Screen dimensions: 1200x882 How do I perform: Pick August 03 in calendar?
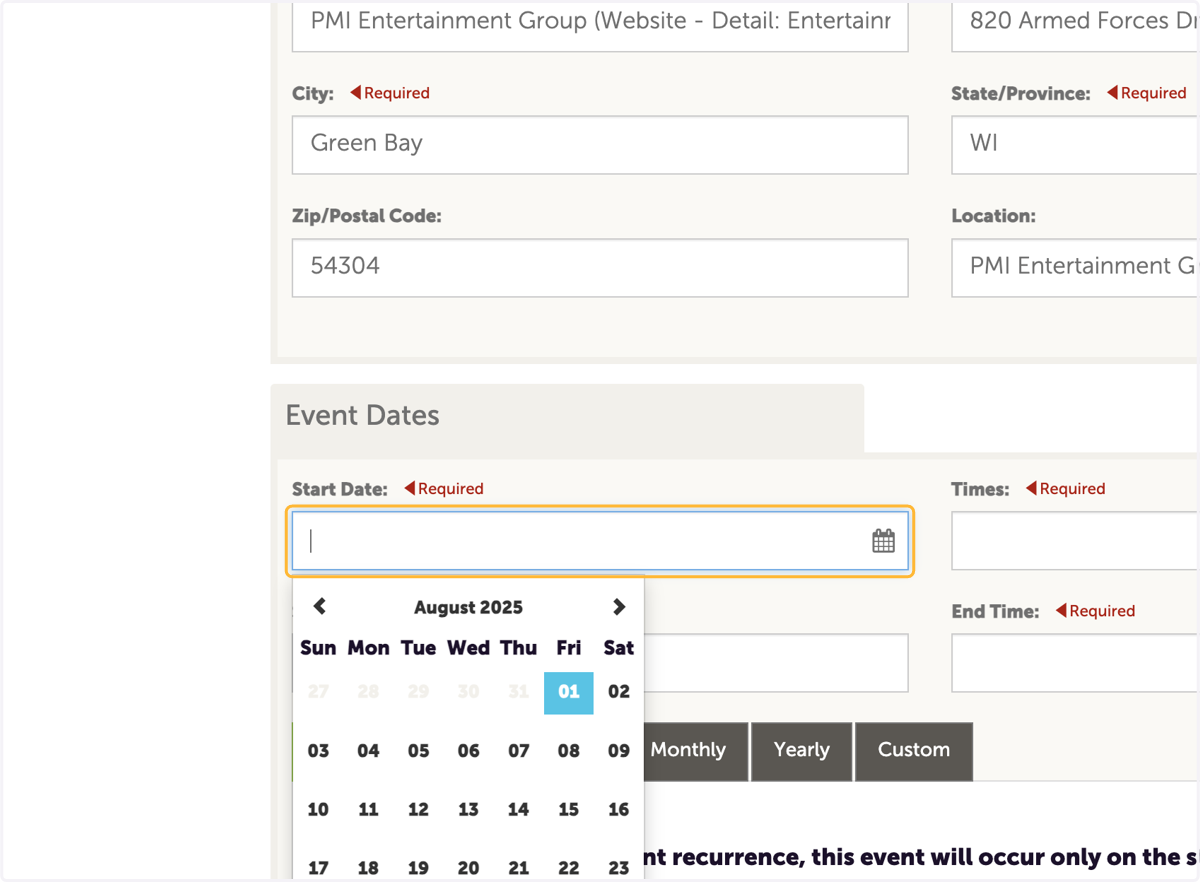pos(318,751)
